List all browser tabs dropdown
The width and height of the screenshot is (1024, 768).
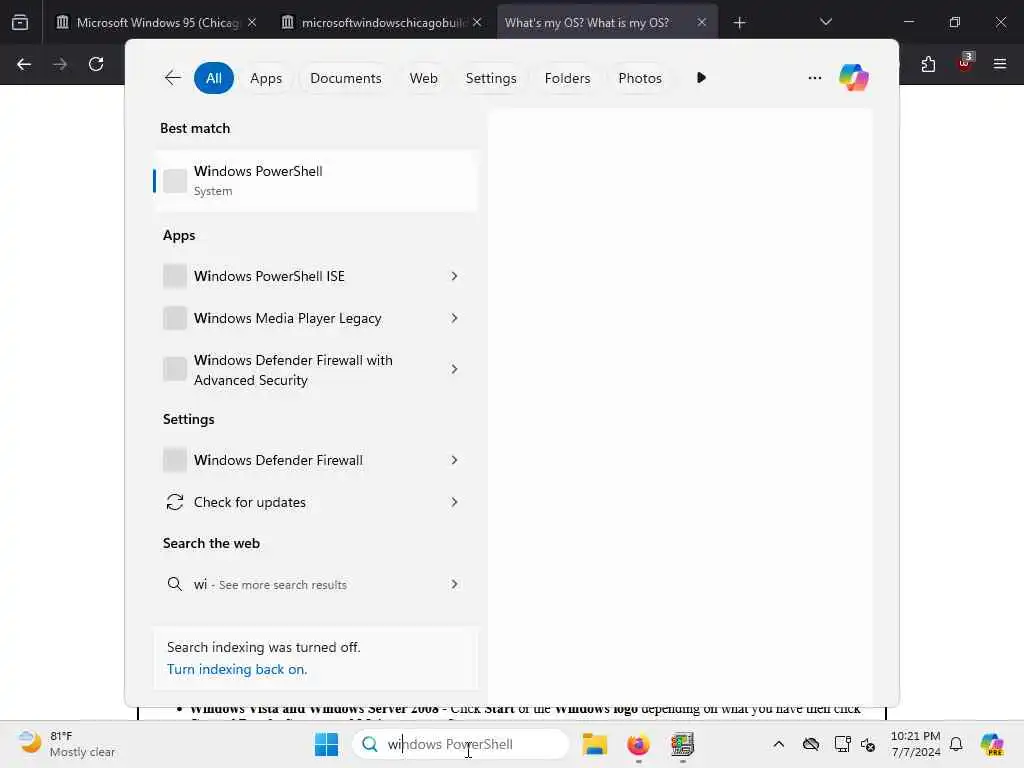click(825, 22)
